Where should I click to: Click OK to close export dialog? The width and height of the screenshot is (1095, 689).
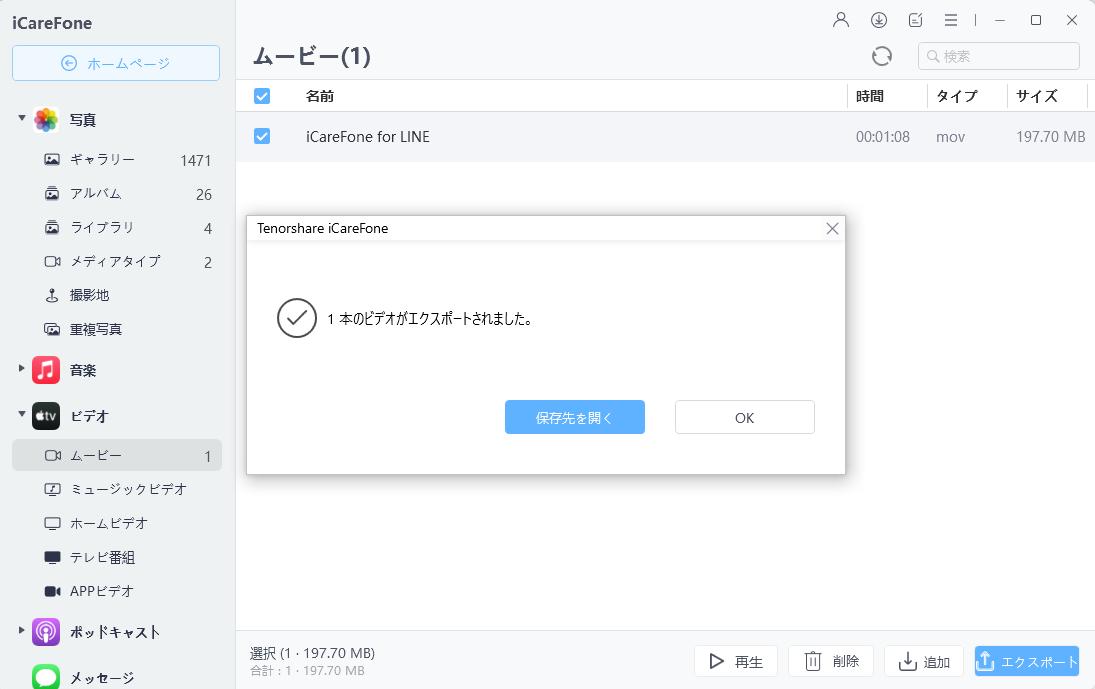coord(744,417)
